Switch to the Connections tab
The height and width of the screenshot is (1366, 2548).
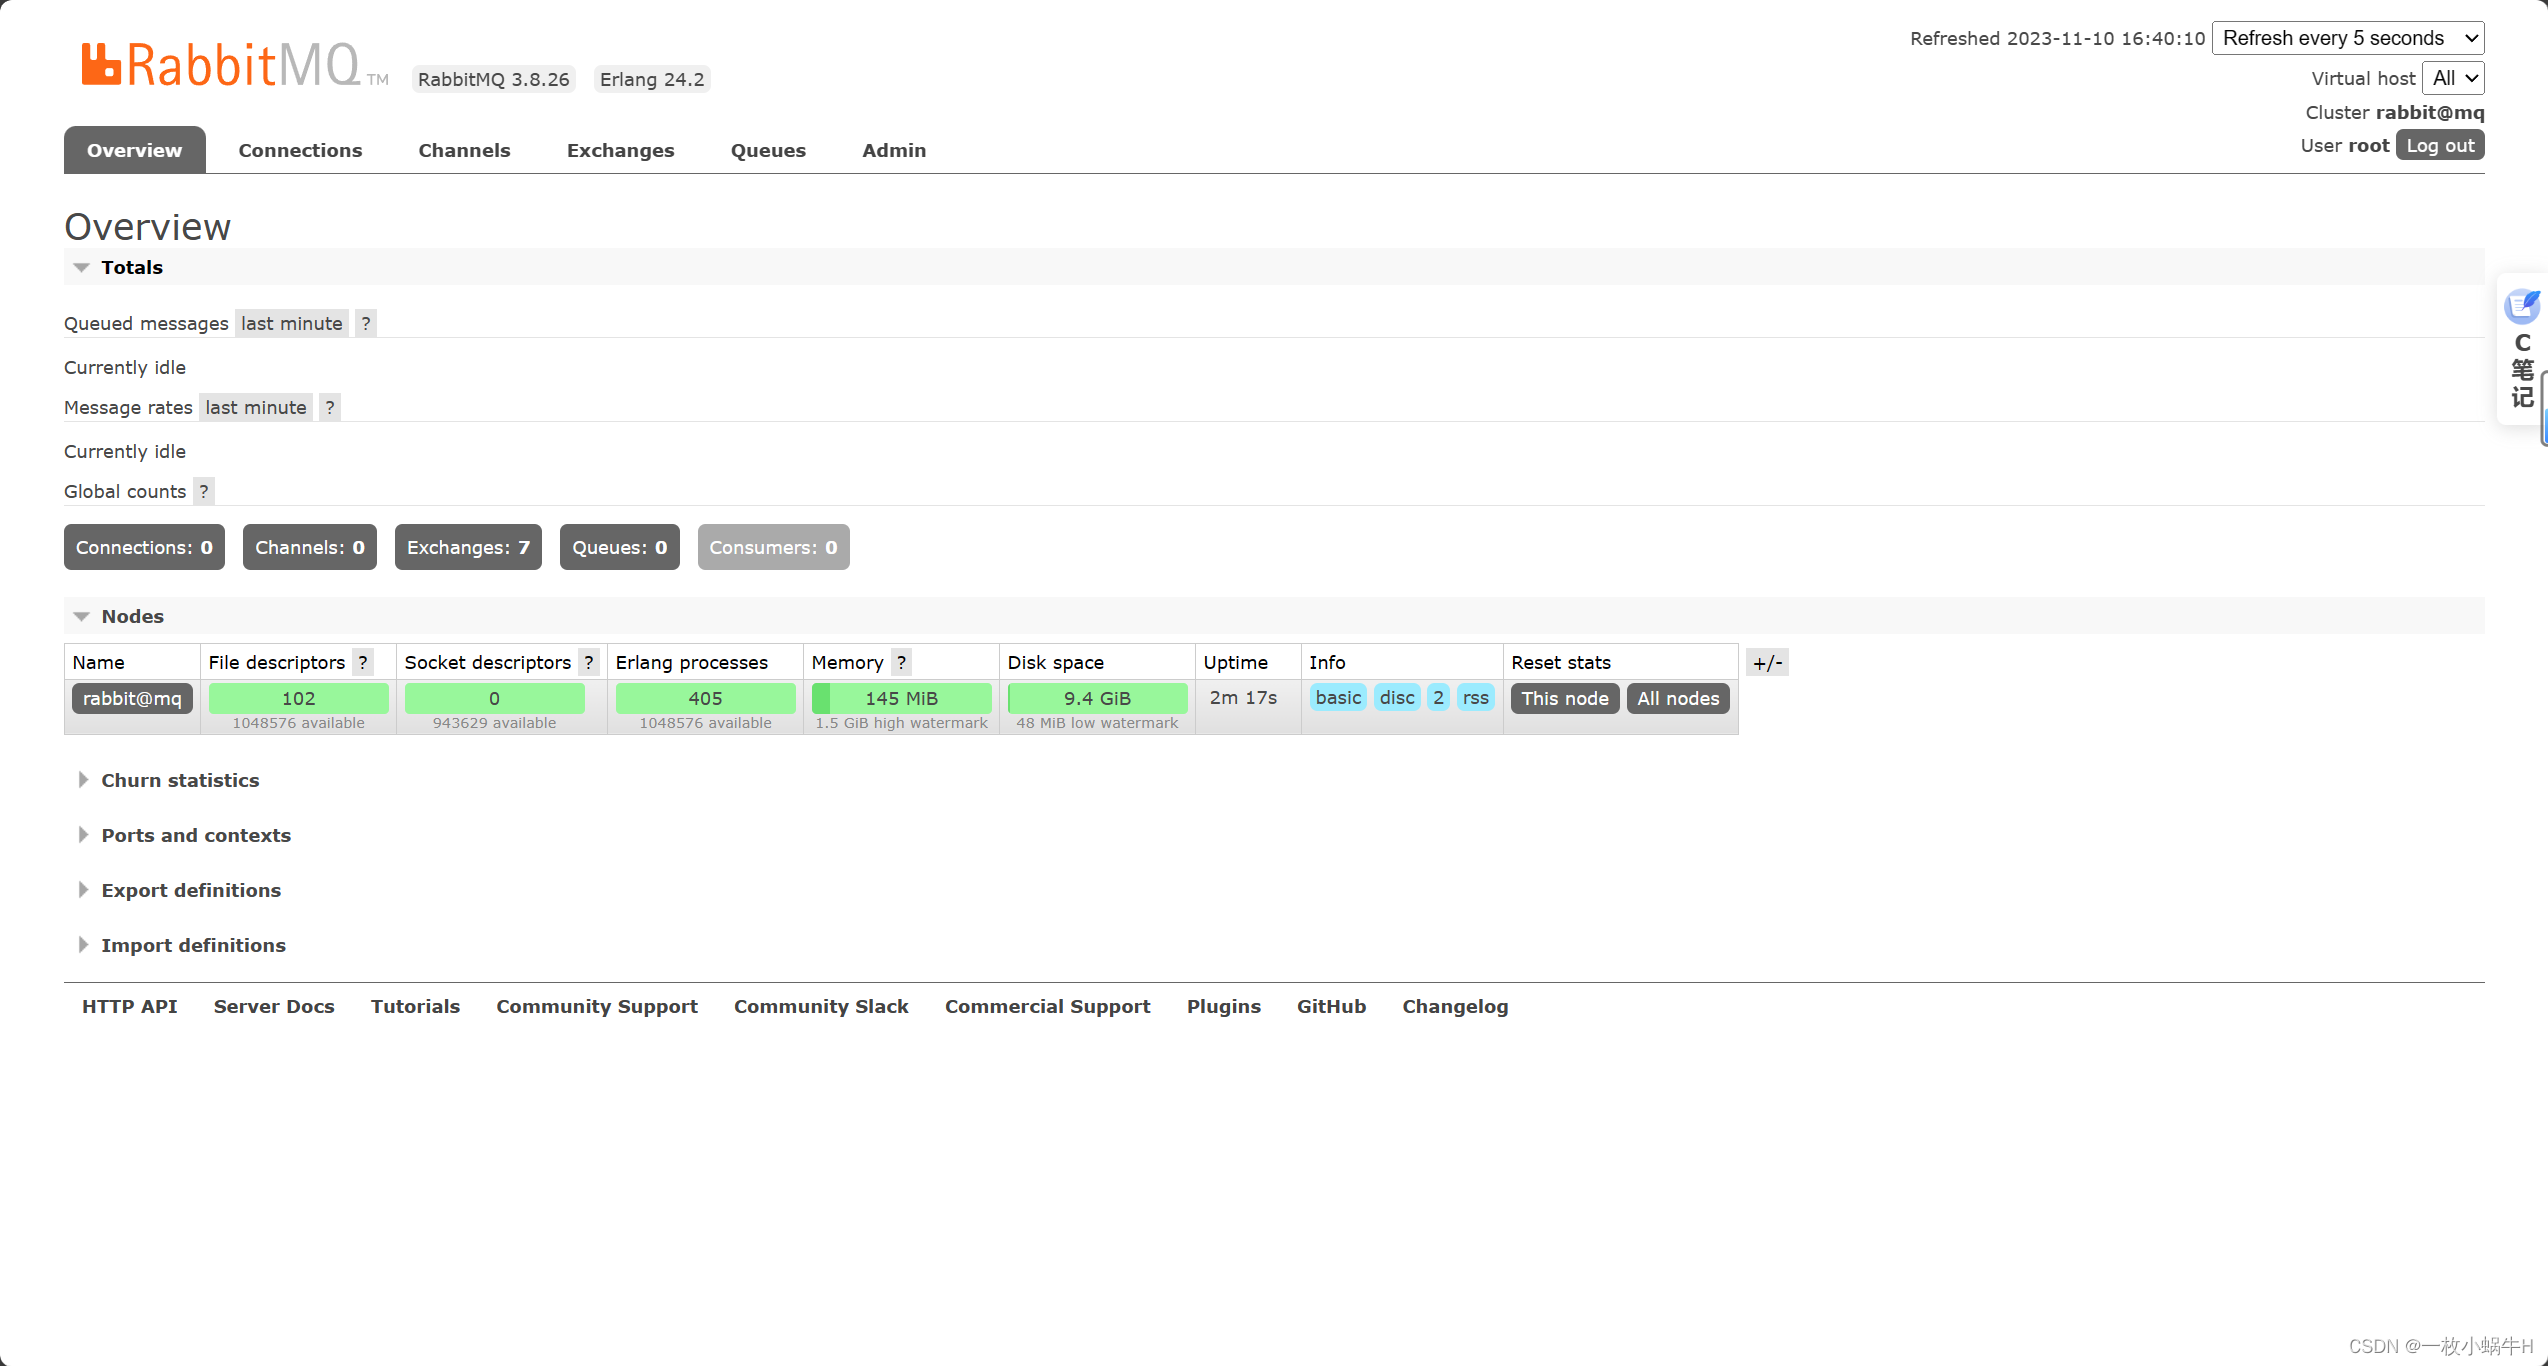click(x=300, y=150)
